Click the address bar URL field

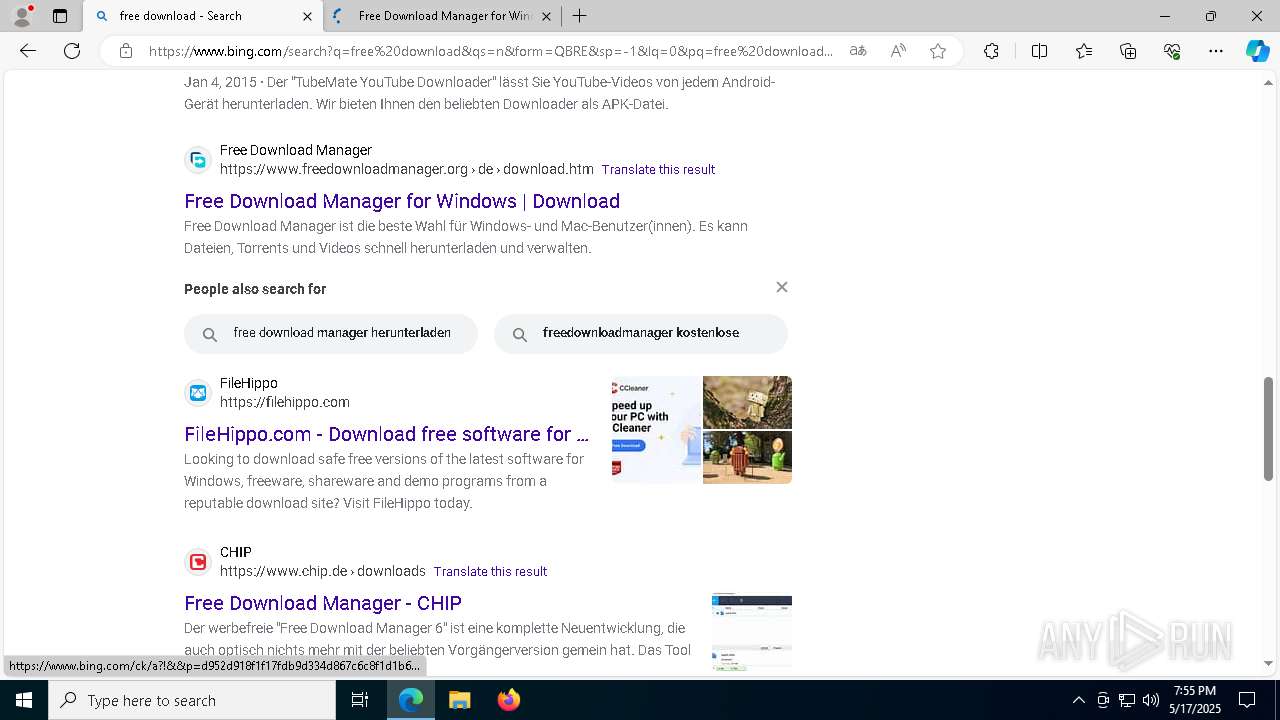(490, 51)
